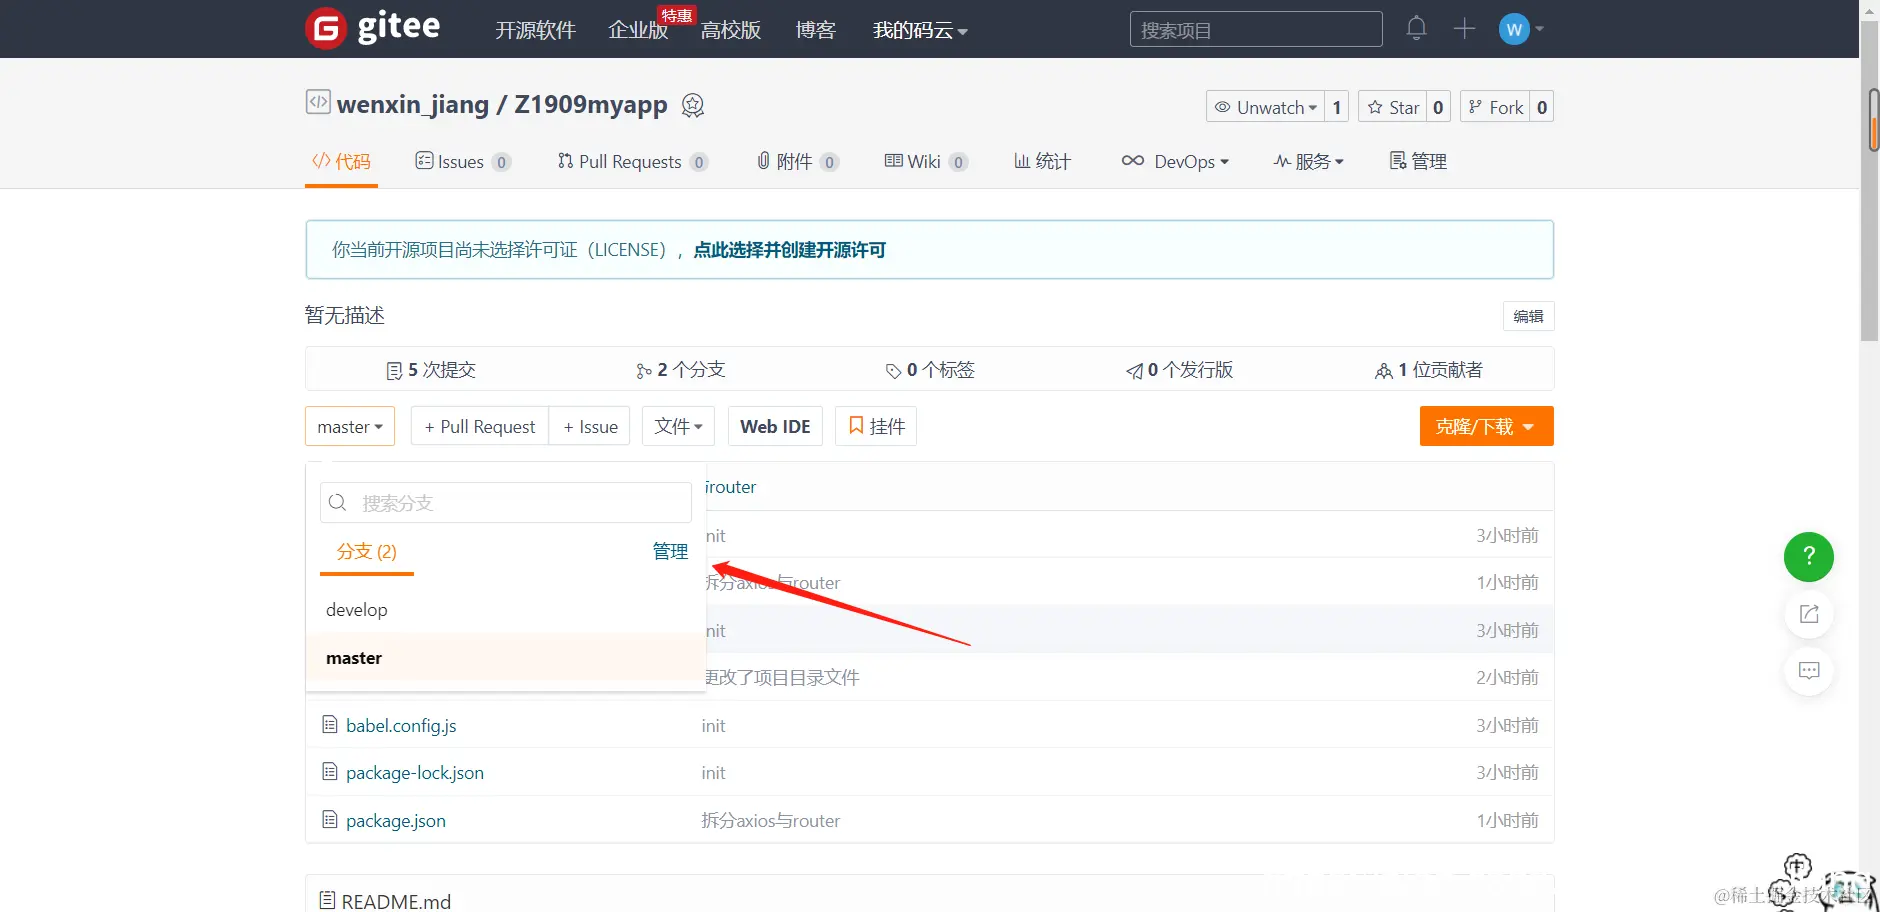
Task: View the 0 个标签 tags
Action: (930, 370)
